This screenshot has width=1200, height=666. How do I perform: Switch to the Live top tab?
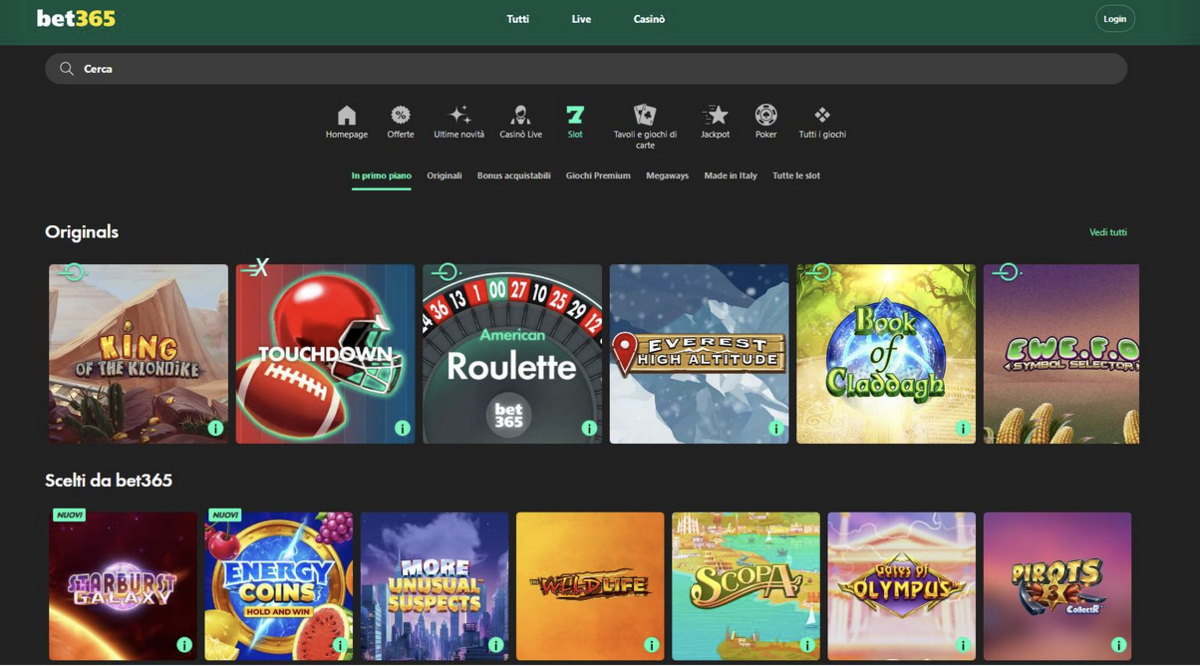581,19
